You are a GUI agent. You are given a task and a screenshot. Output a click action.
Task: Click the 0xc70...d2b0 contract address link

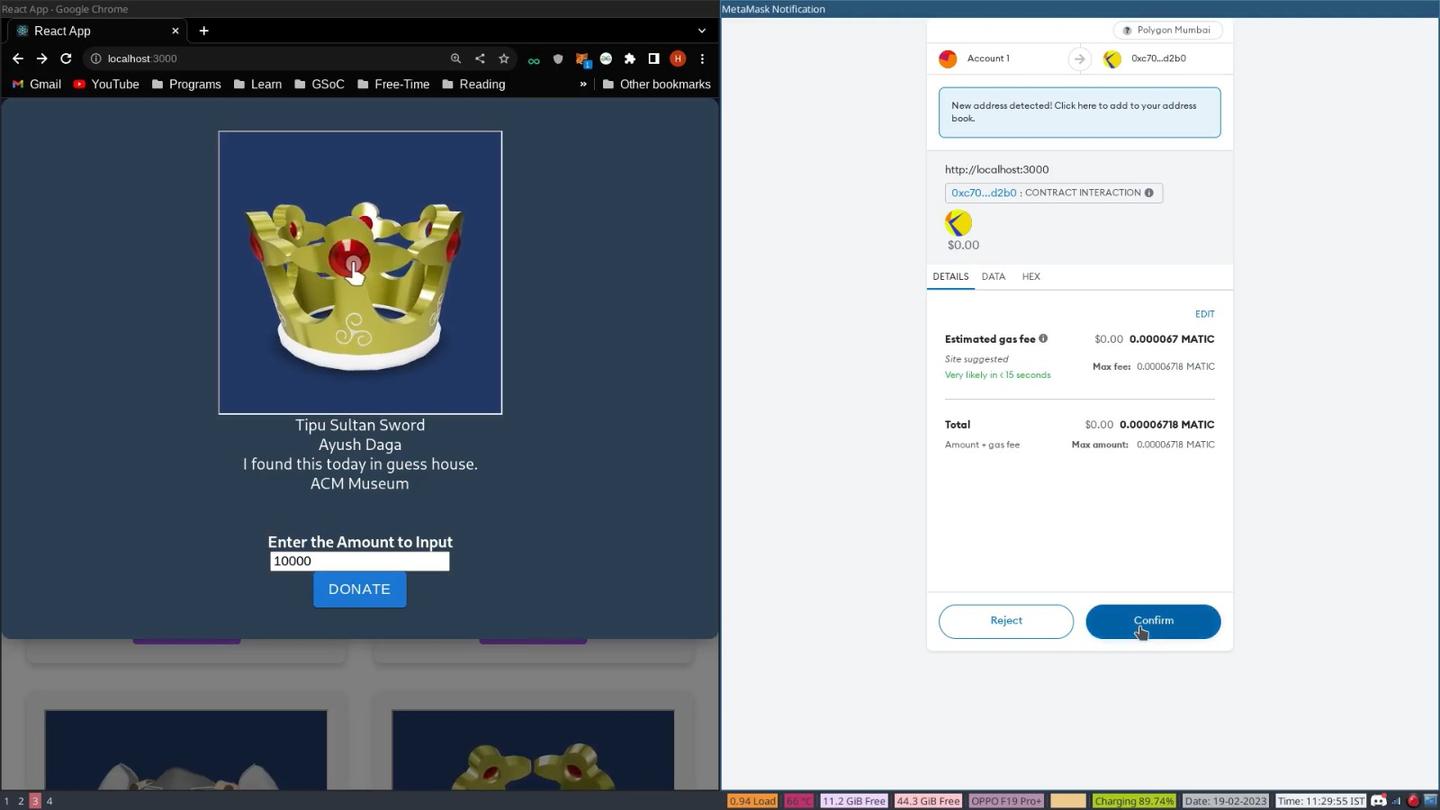[x=983, y=193]
